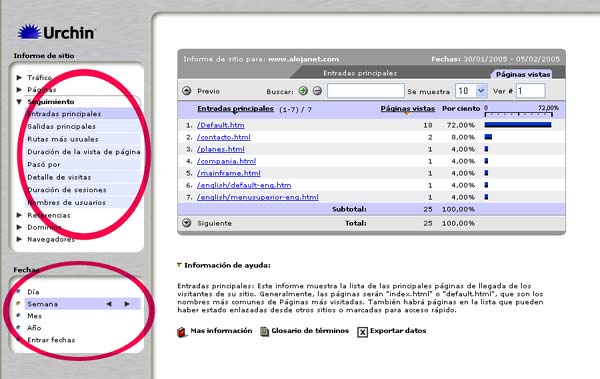Viewport: 600px width, 379px height.
Task: Collapse the Seguimiento menu section
Action: click(19, 102)
